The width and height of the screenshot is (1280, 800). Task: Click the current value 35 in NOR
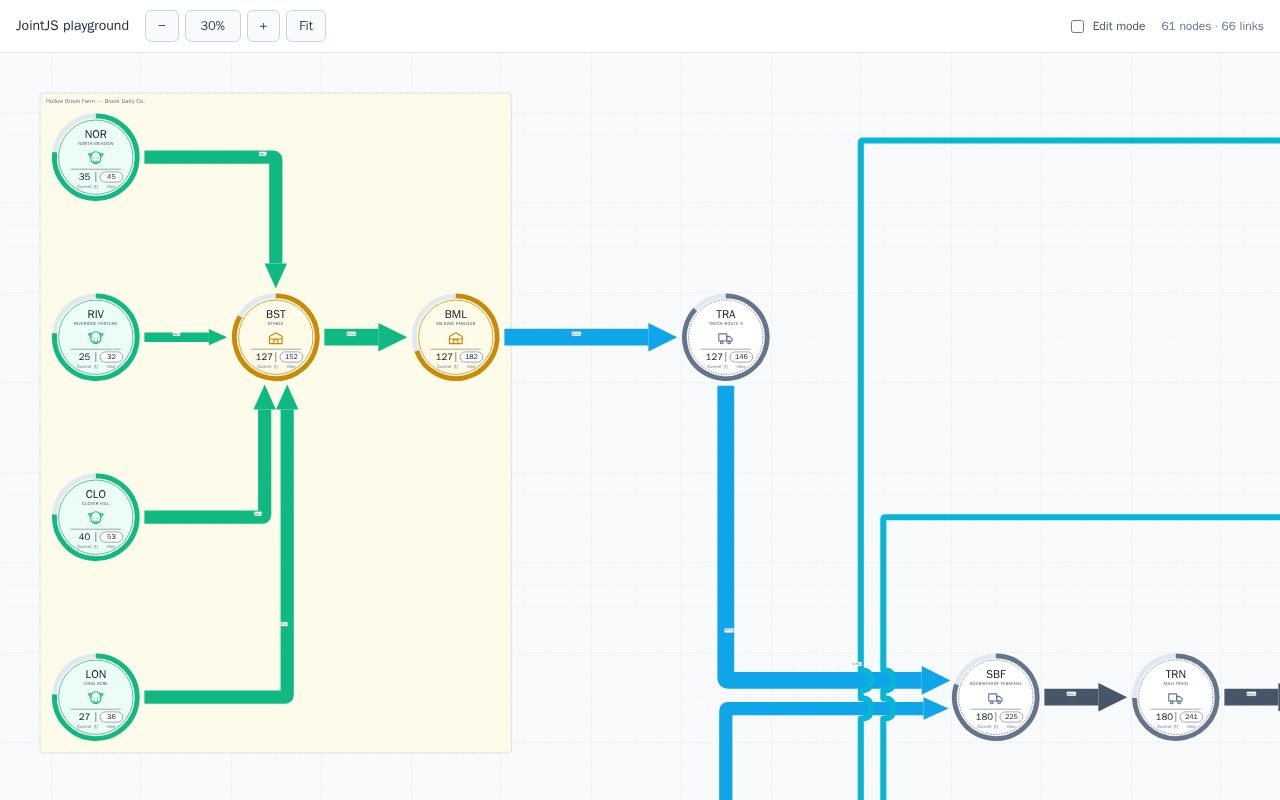point(84,177)
